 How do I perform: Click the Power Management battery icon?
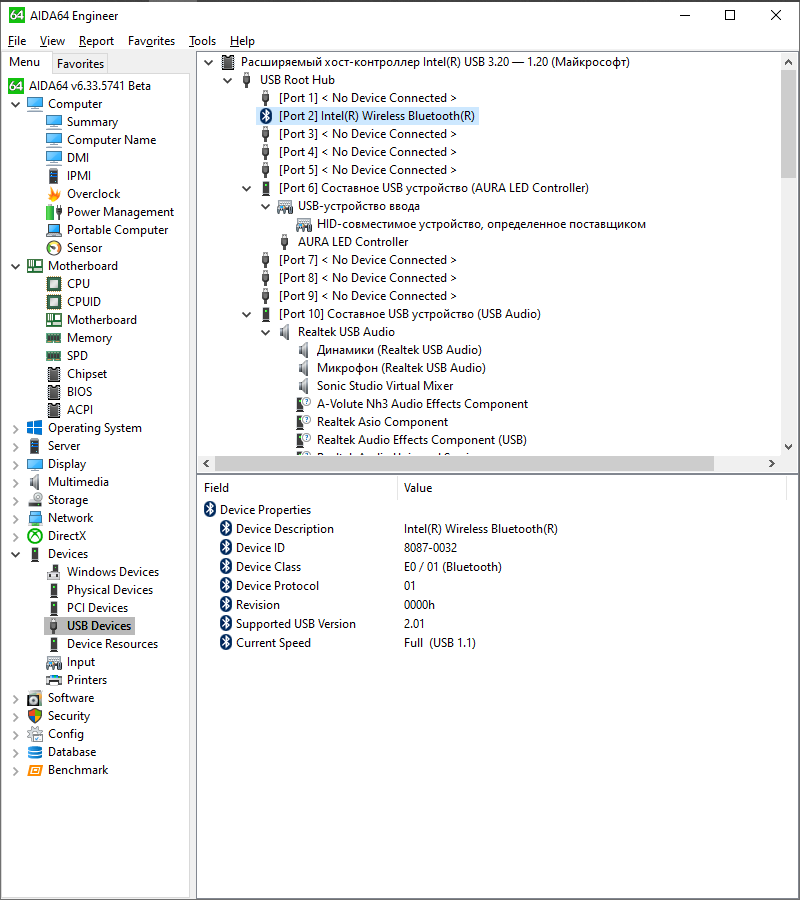54,212
